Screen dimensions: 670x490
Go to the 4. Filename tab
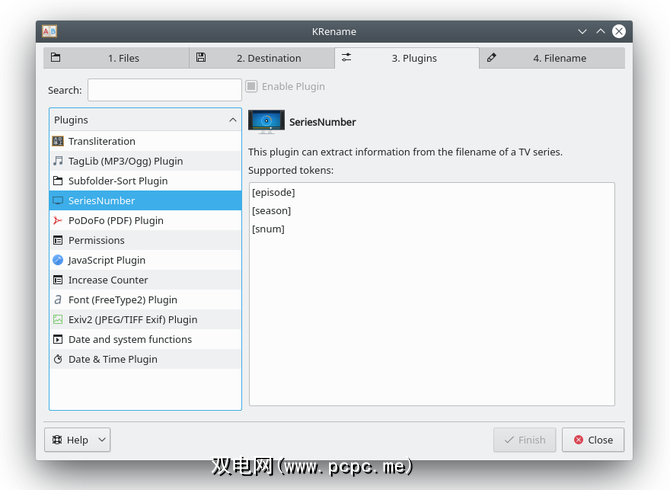pos(552,58)
